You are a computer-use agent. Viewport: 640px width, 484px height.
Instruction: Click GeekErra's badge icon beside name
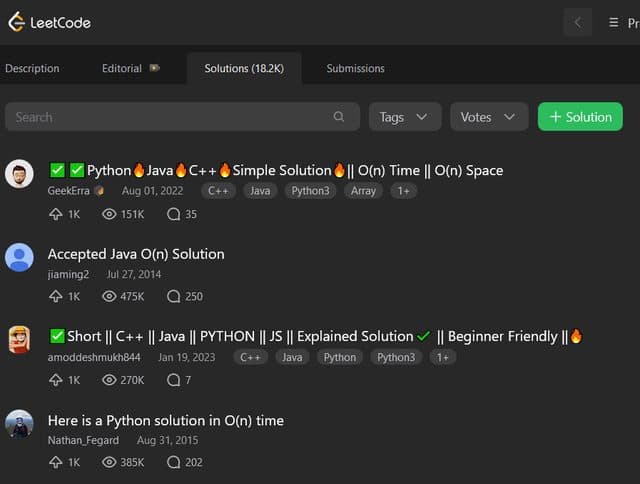99,191
